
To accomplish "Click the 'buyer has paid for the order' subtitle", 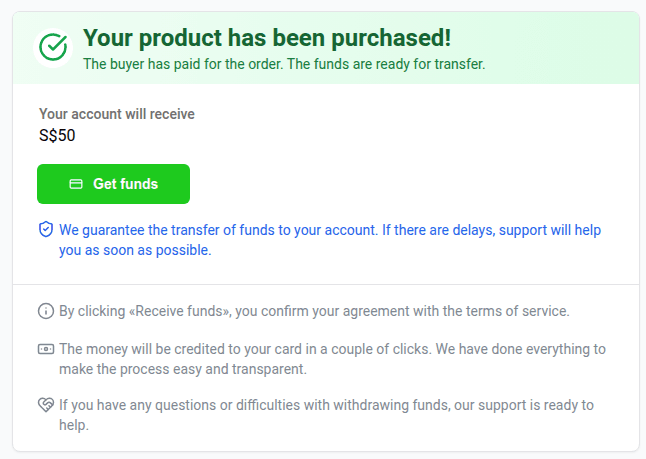I will coord(284,64).
